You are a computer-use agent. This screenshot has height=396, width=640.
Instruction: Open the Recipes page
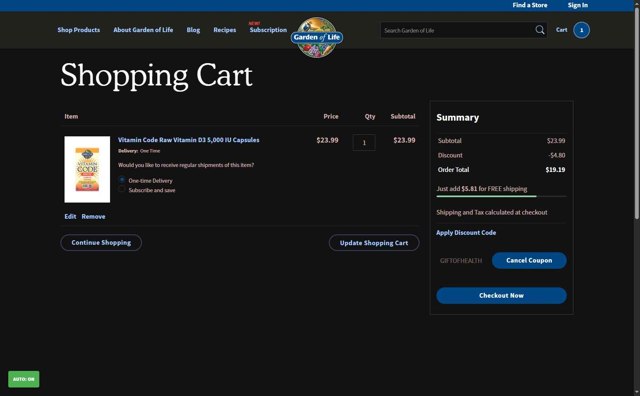tap(224, 30)
